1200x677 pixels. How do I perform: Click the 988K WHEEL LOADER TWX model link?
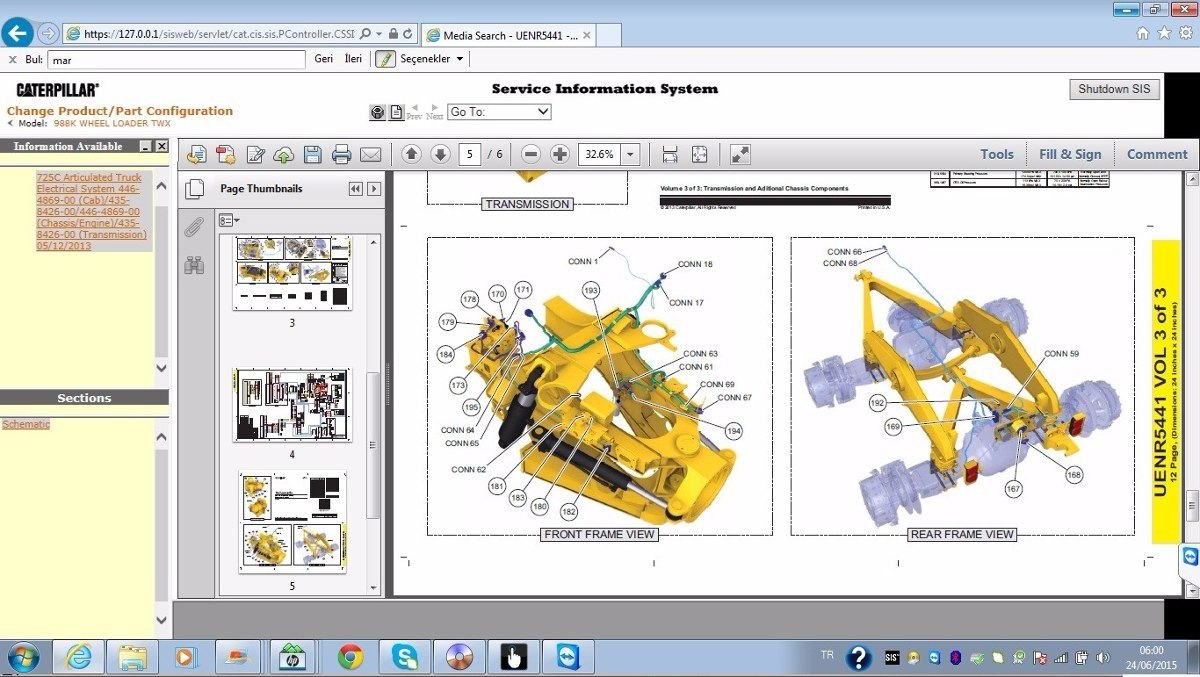point(112,124)
